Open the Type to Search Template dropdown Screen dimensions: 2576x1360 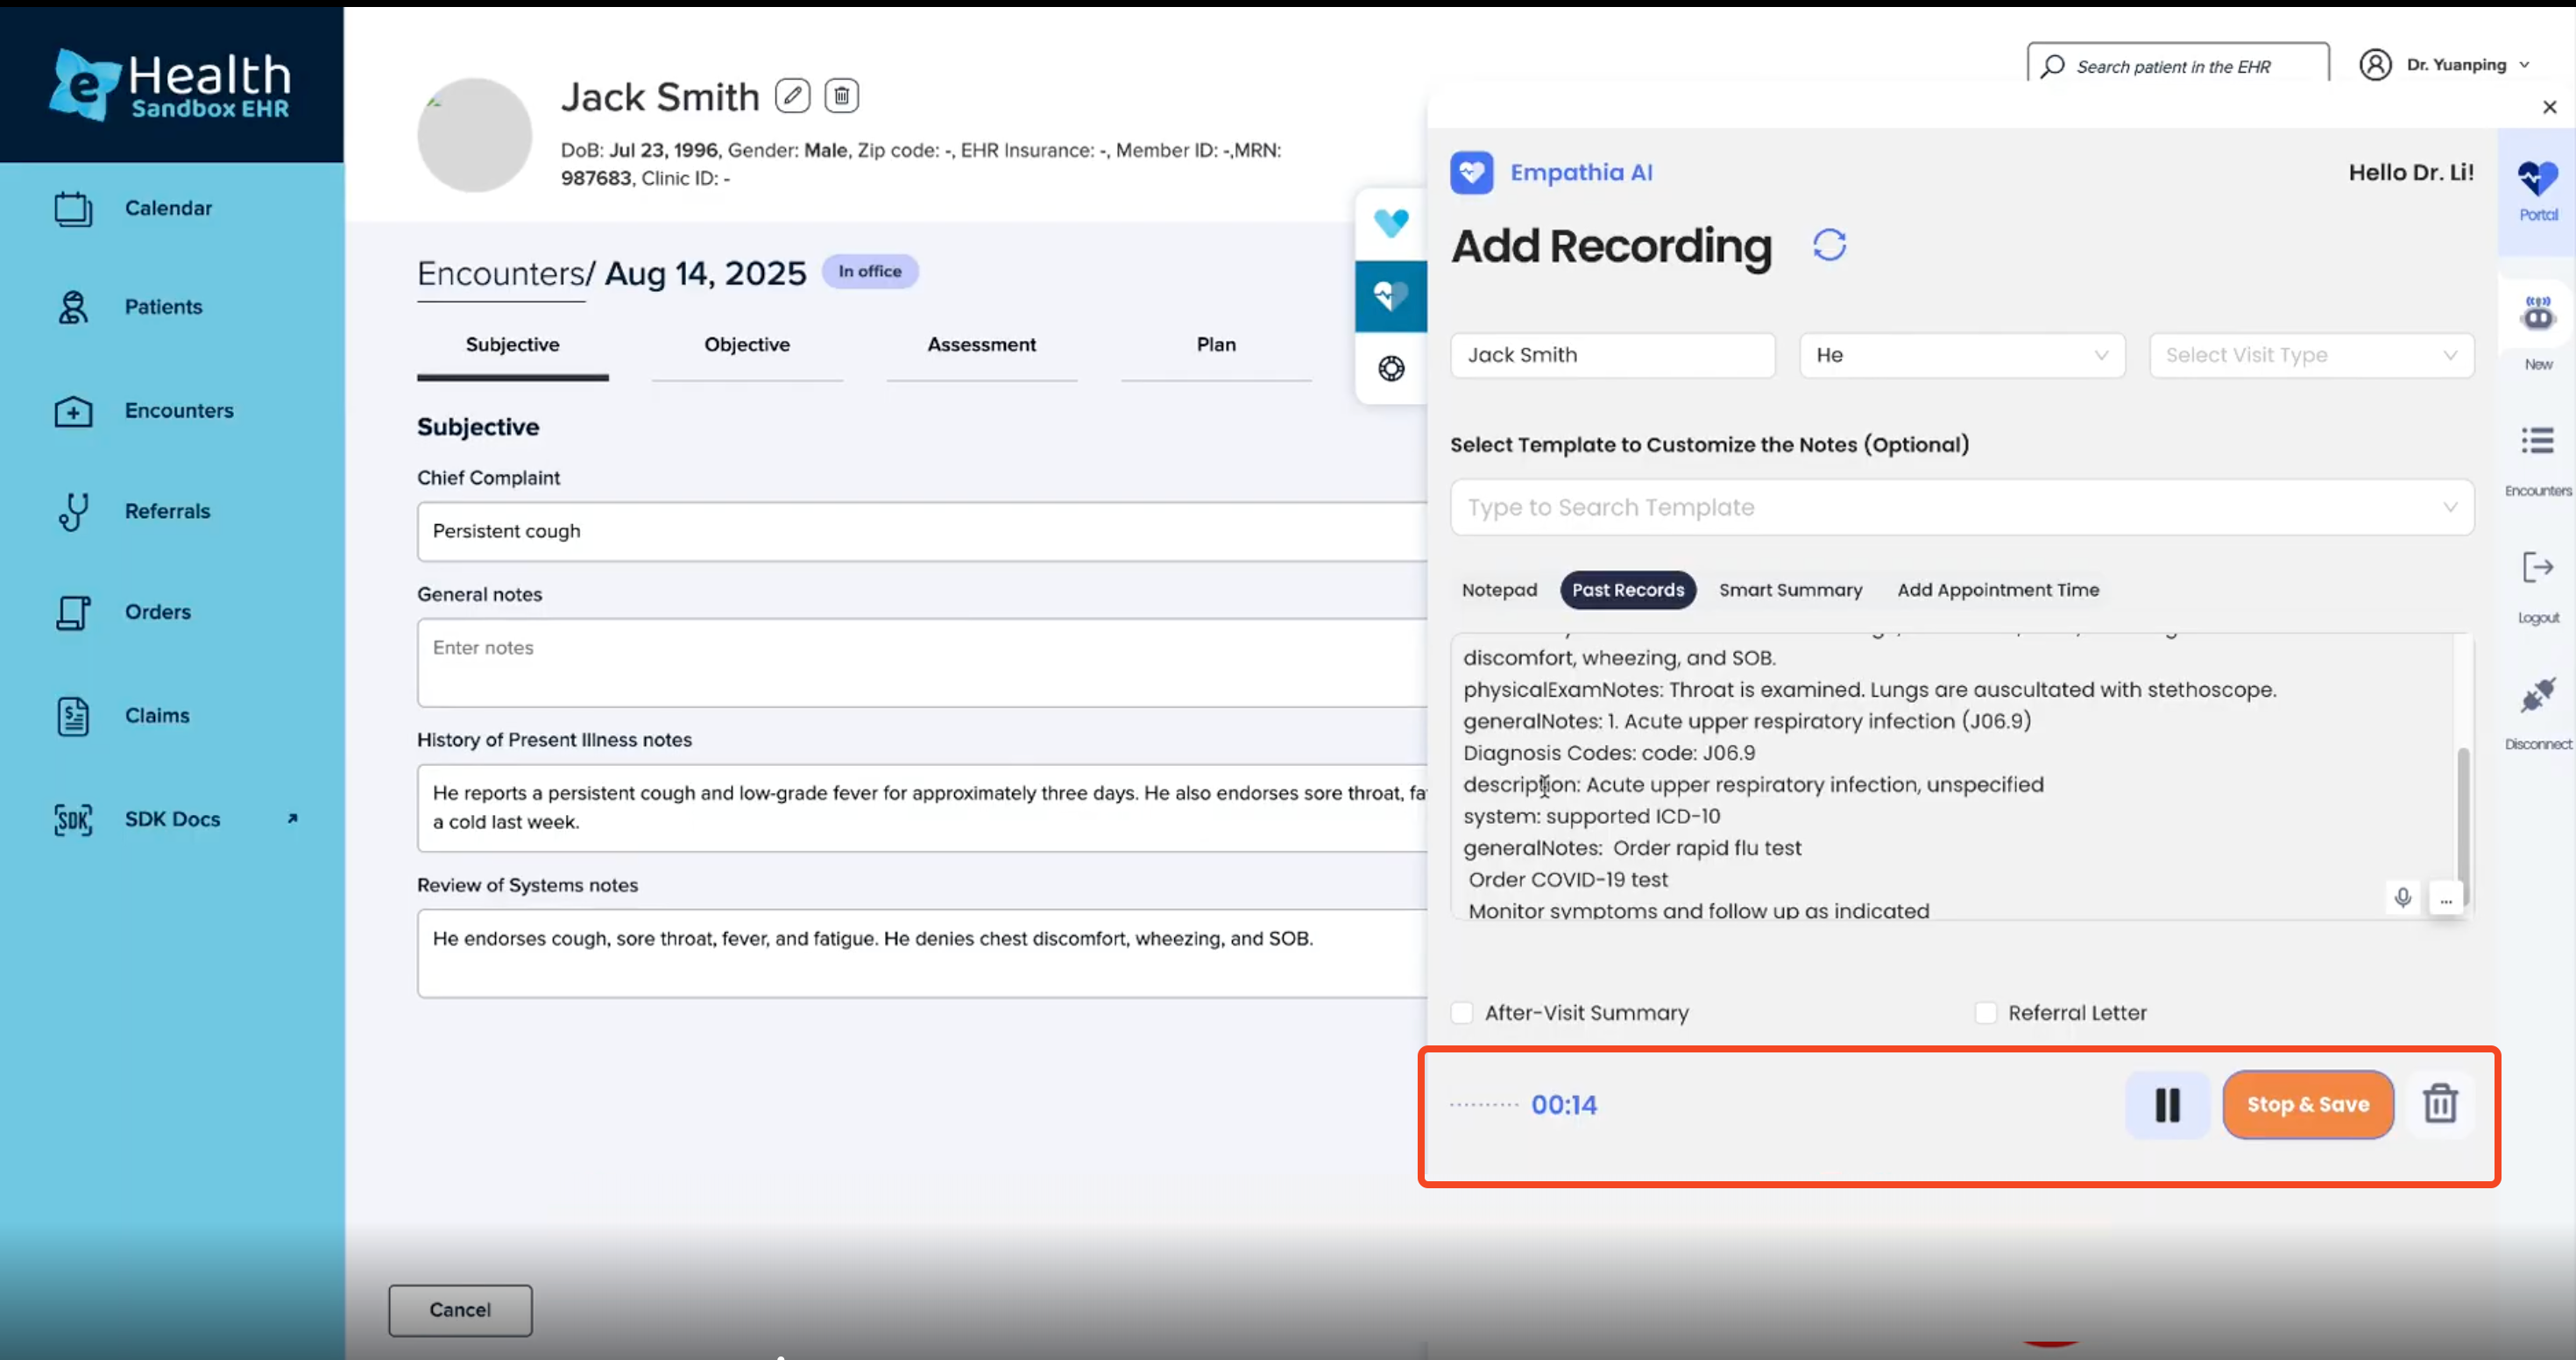(x=1961, y=507)
